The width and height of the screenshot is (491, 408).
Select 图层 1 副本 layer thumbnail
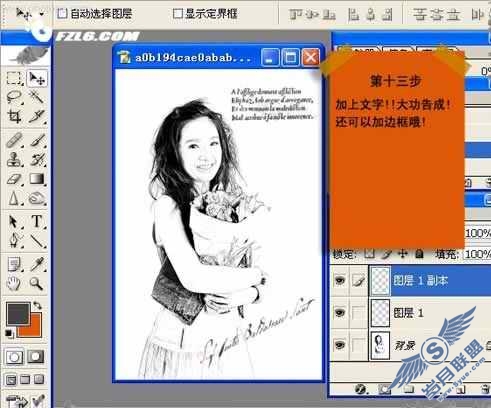(x=380, y=280)
